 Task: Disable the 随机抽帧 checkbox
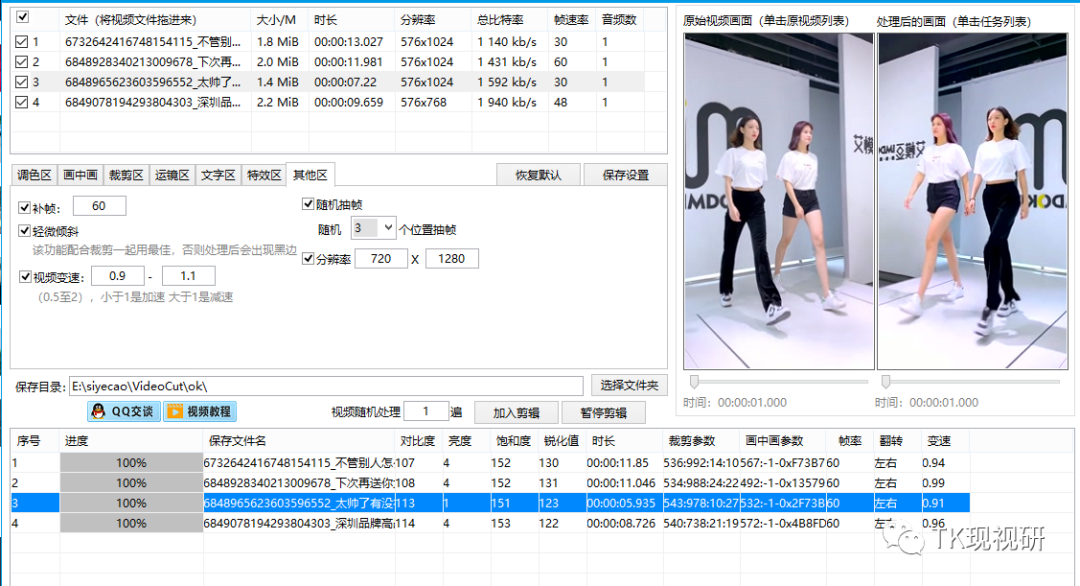[x=308, y=204]
